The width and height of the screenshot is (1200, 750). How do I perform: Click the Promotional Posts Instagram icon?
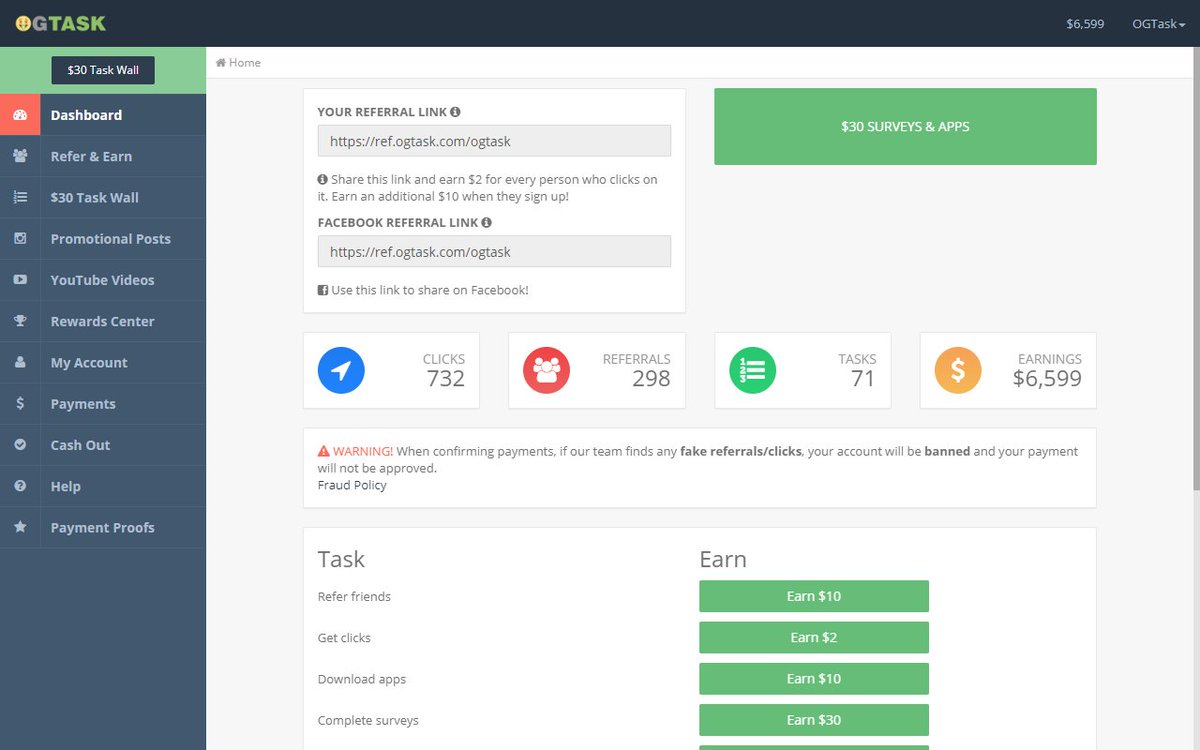pyautogui.click(x=20, y=238)
